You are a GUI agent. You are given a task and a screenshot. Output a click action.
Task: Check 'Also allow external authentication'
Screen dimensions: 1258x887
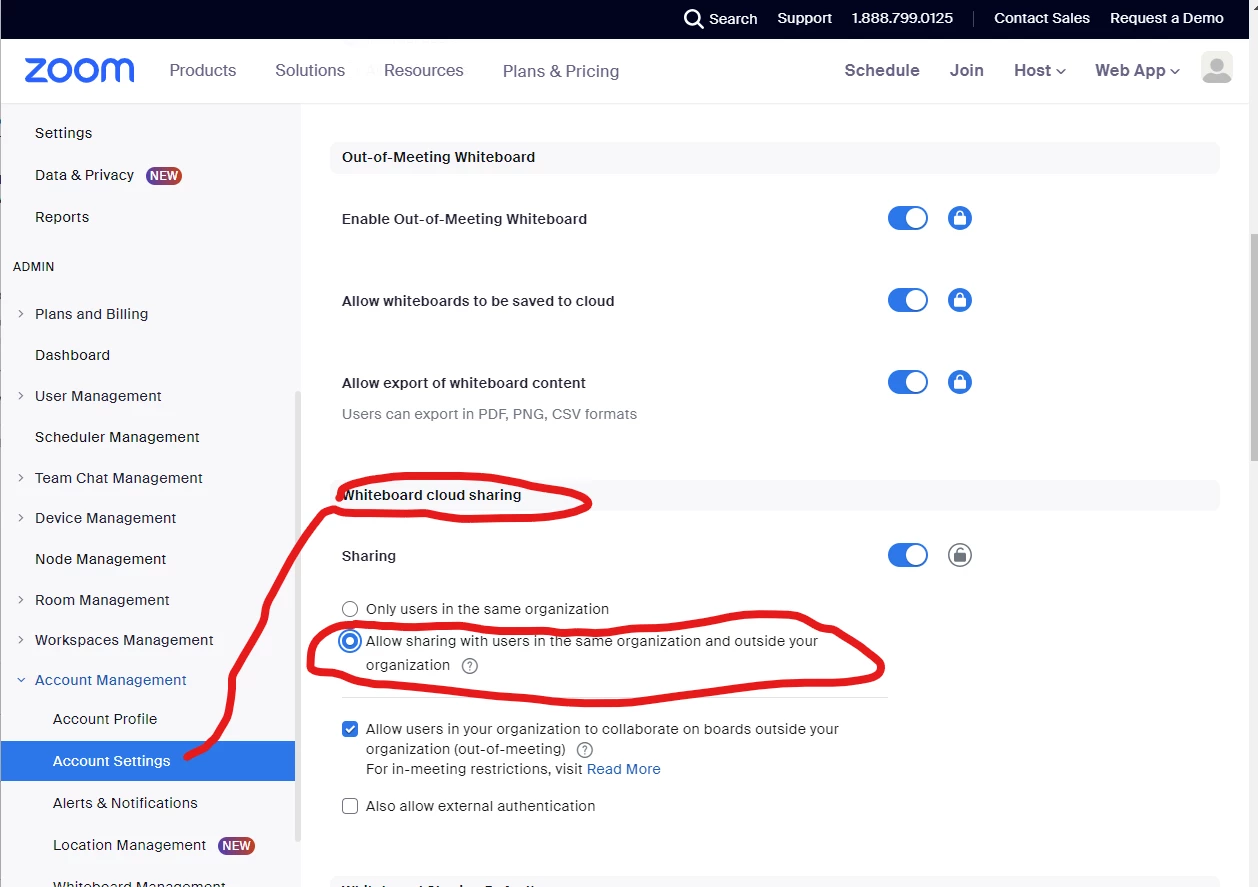350,806
